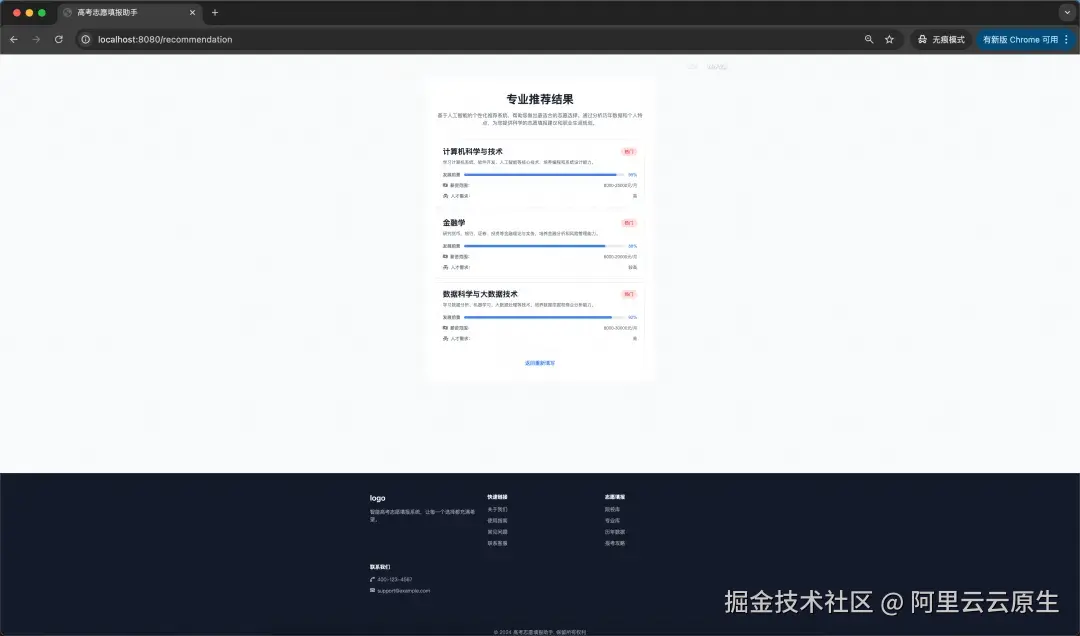
Task: Click the site info icon in address bar
Action: [x=87, y=40]
